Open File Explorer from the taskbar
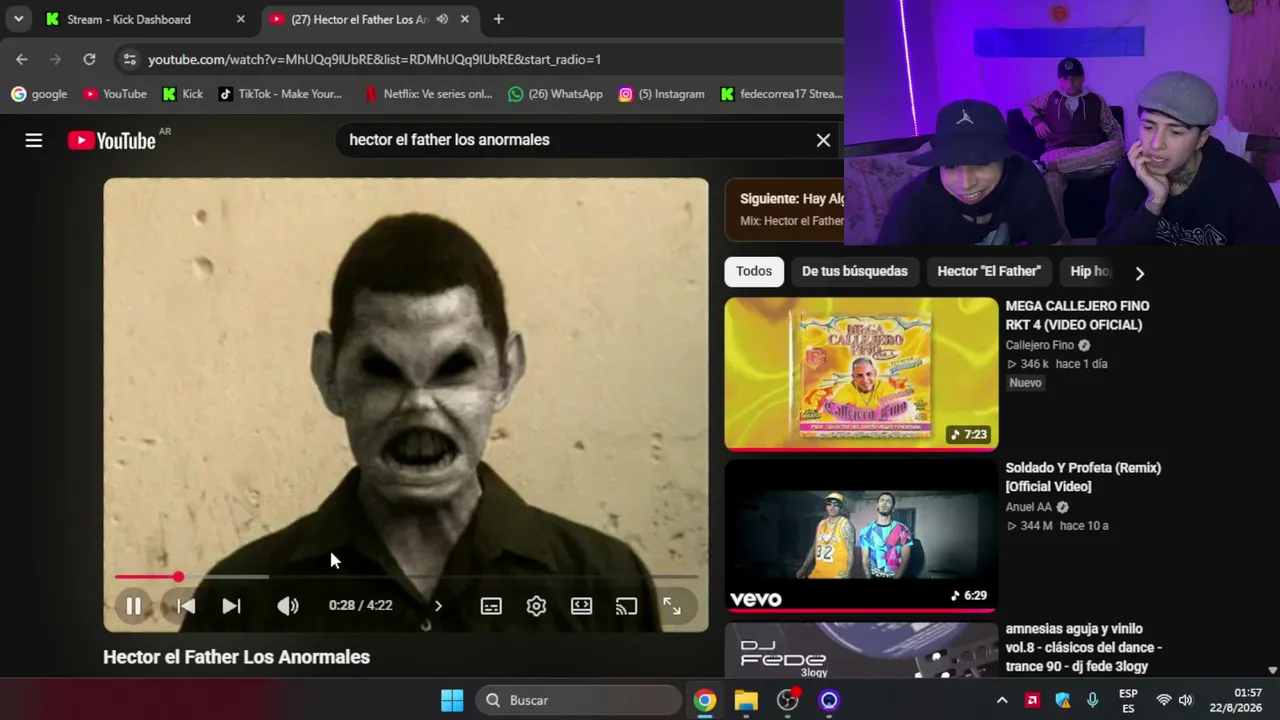The image size is (1280, 720). coord(746,700)
